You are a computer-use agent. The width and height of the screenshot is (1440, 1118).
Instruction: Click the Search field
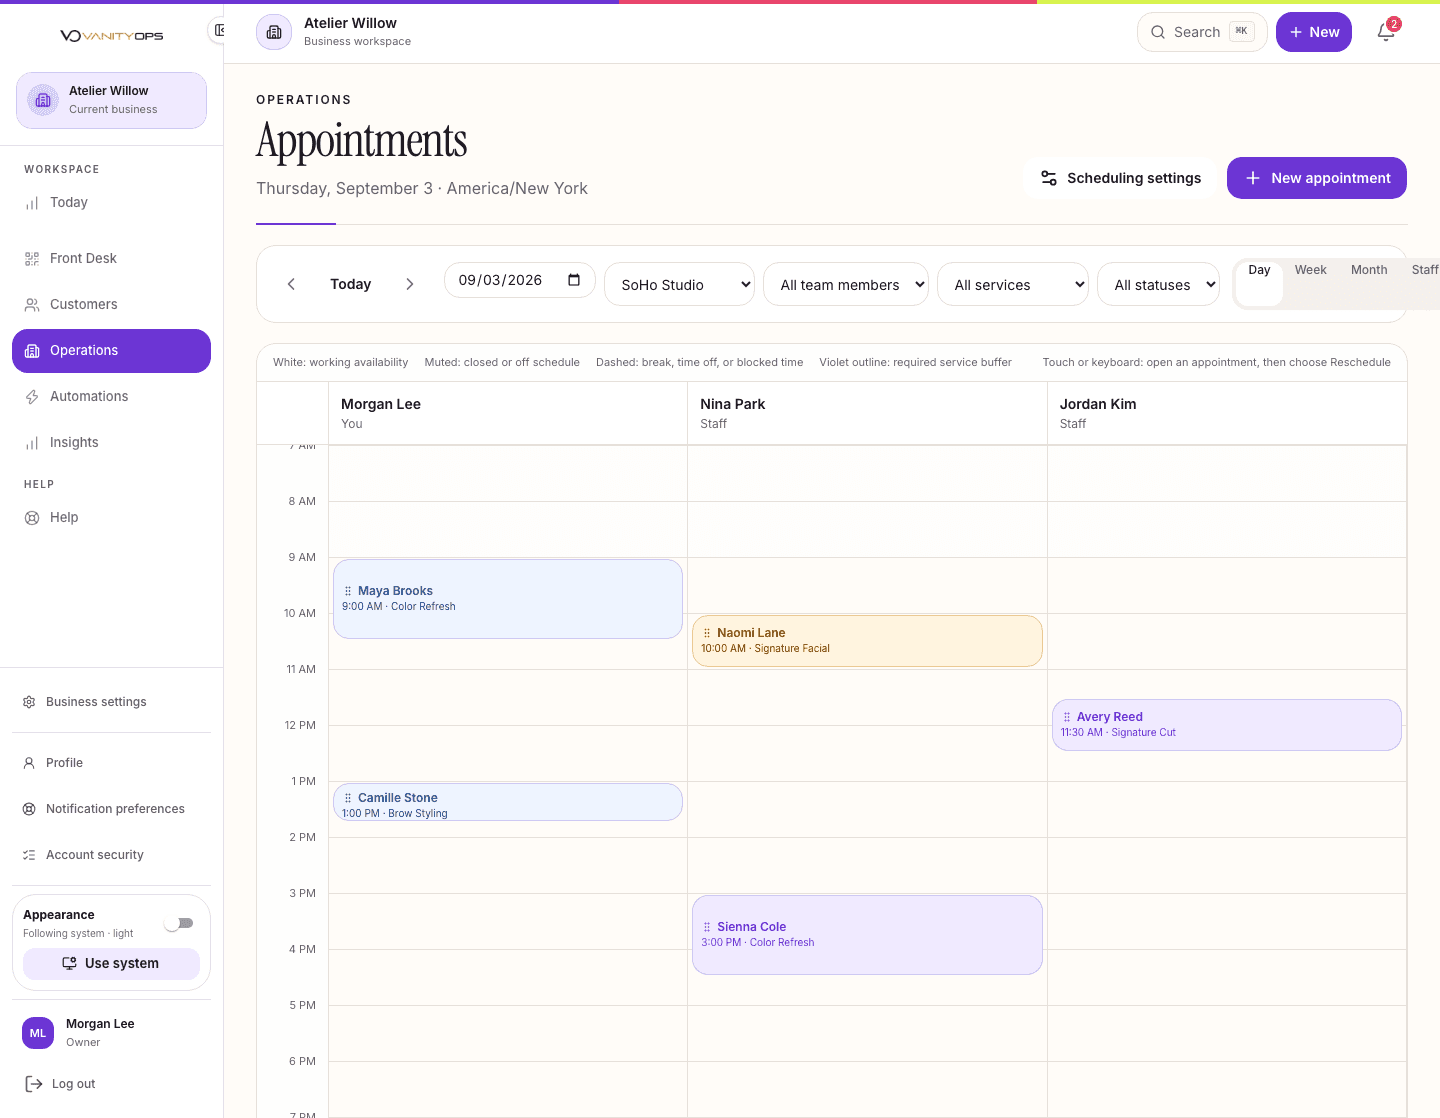1202,32
